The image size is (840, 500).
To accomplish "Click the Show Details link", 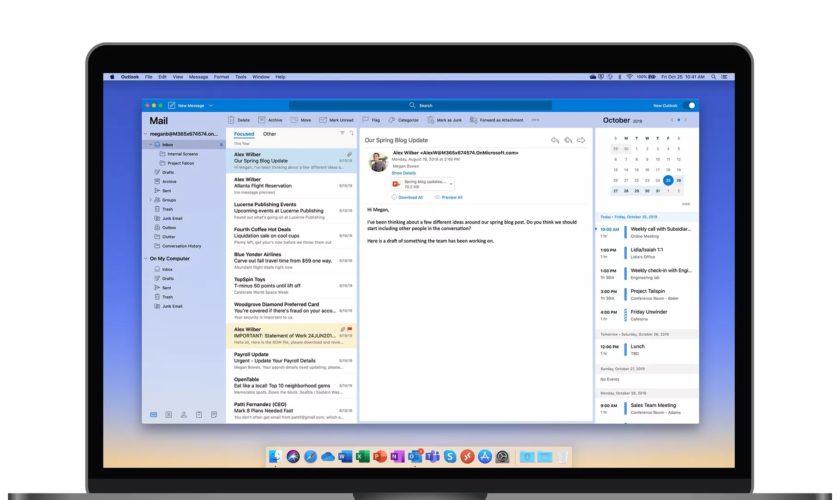I will tap(404, 173).
